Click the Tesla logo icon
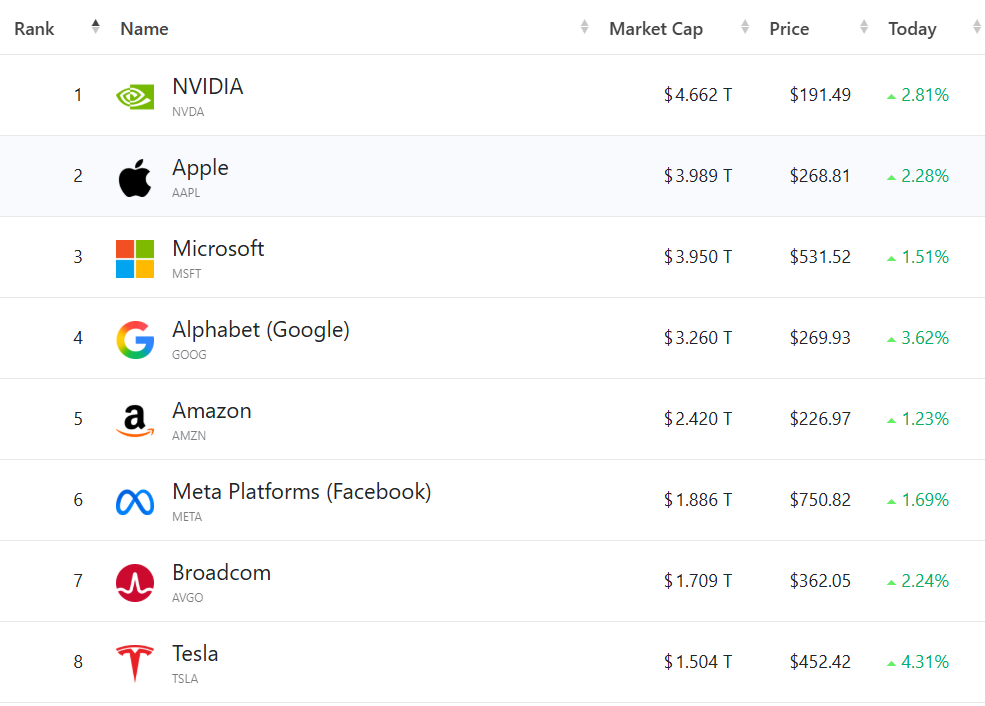985x706 pixels. click(x=135, y=664)
